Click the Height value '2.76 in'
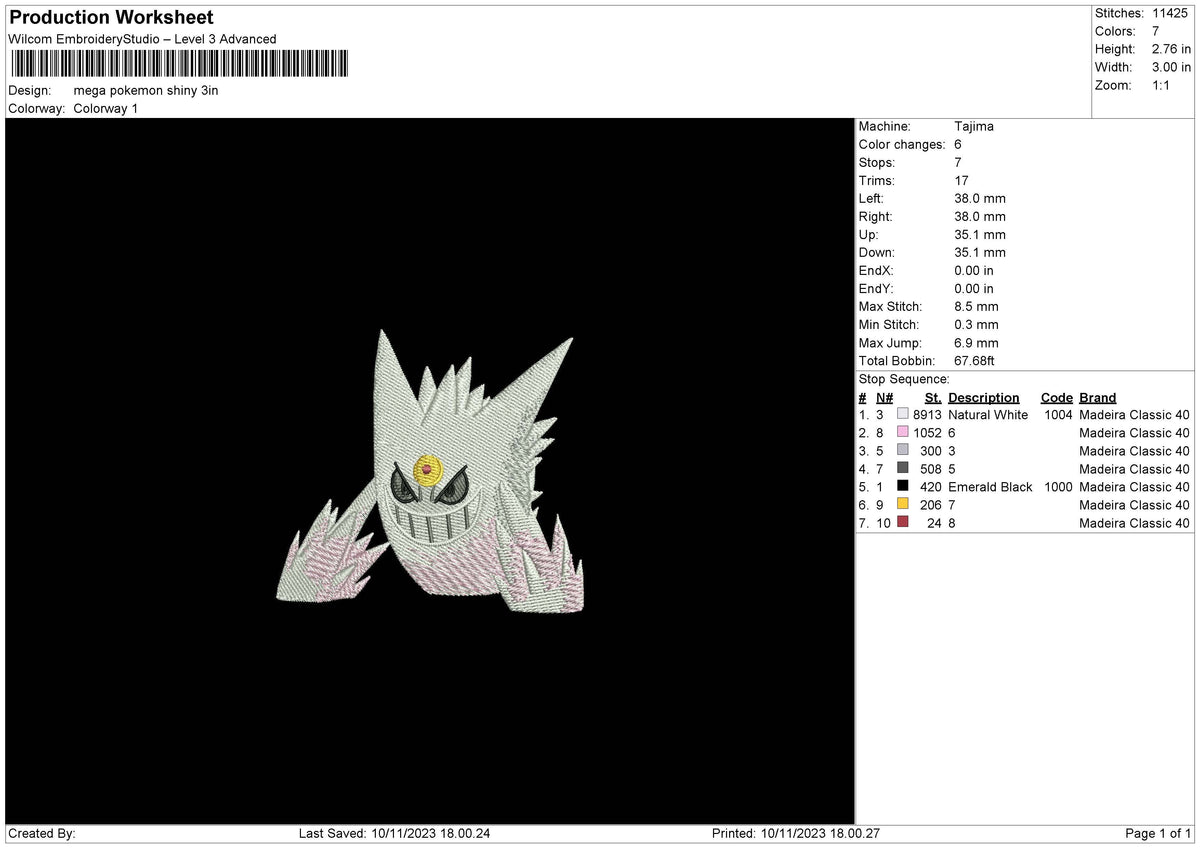Viewport: 1200px width, 848px height. click(1171, 49)
